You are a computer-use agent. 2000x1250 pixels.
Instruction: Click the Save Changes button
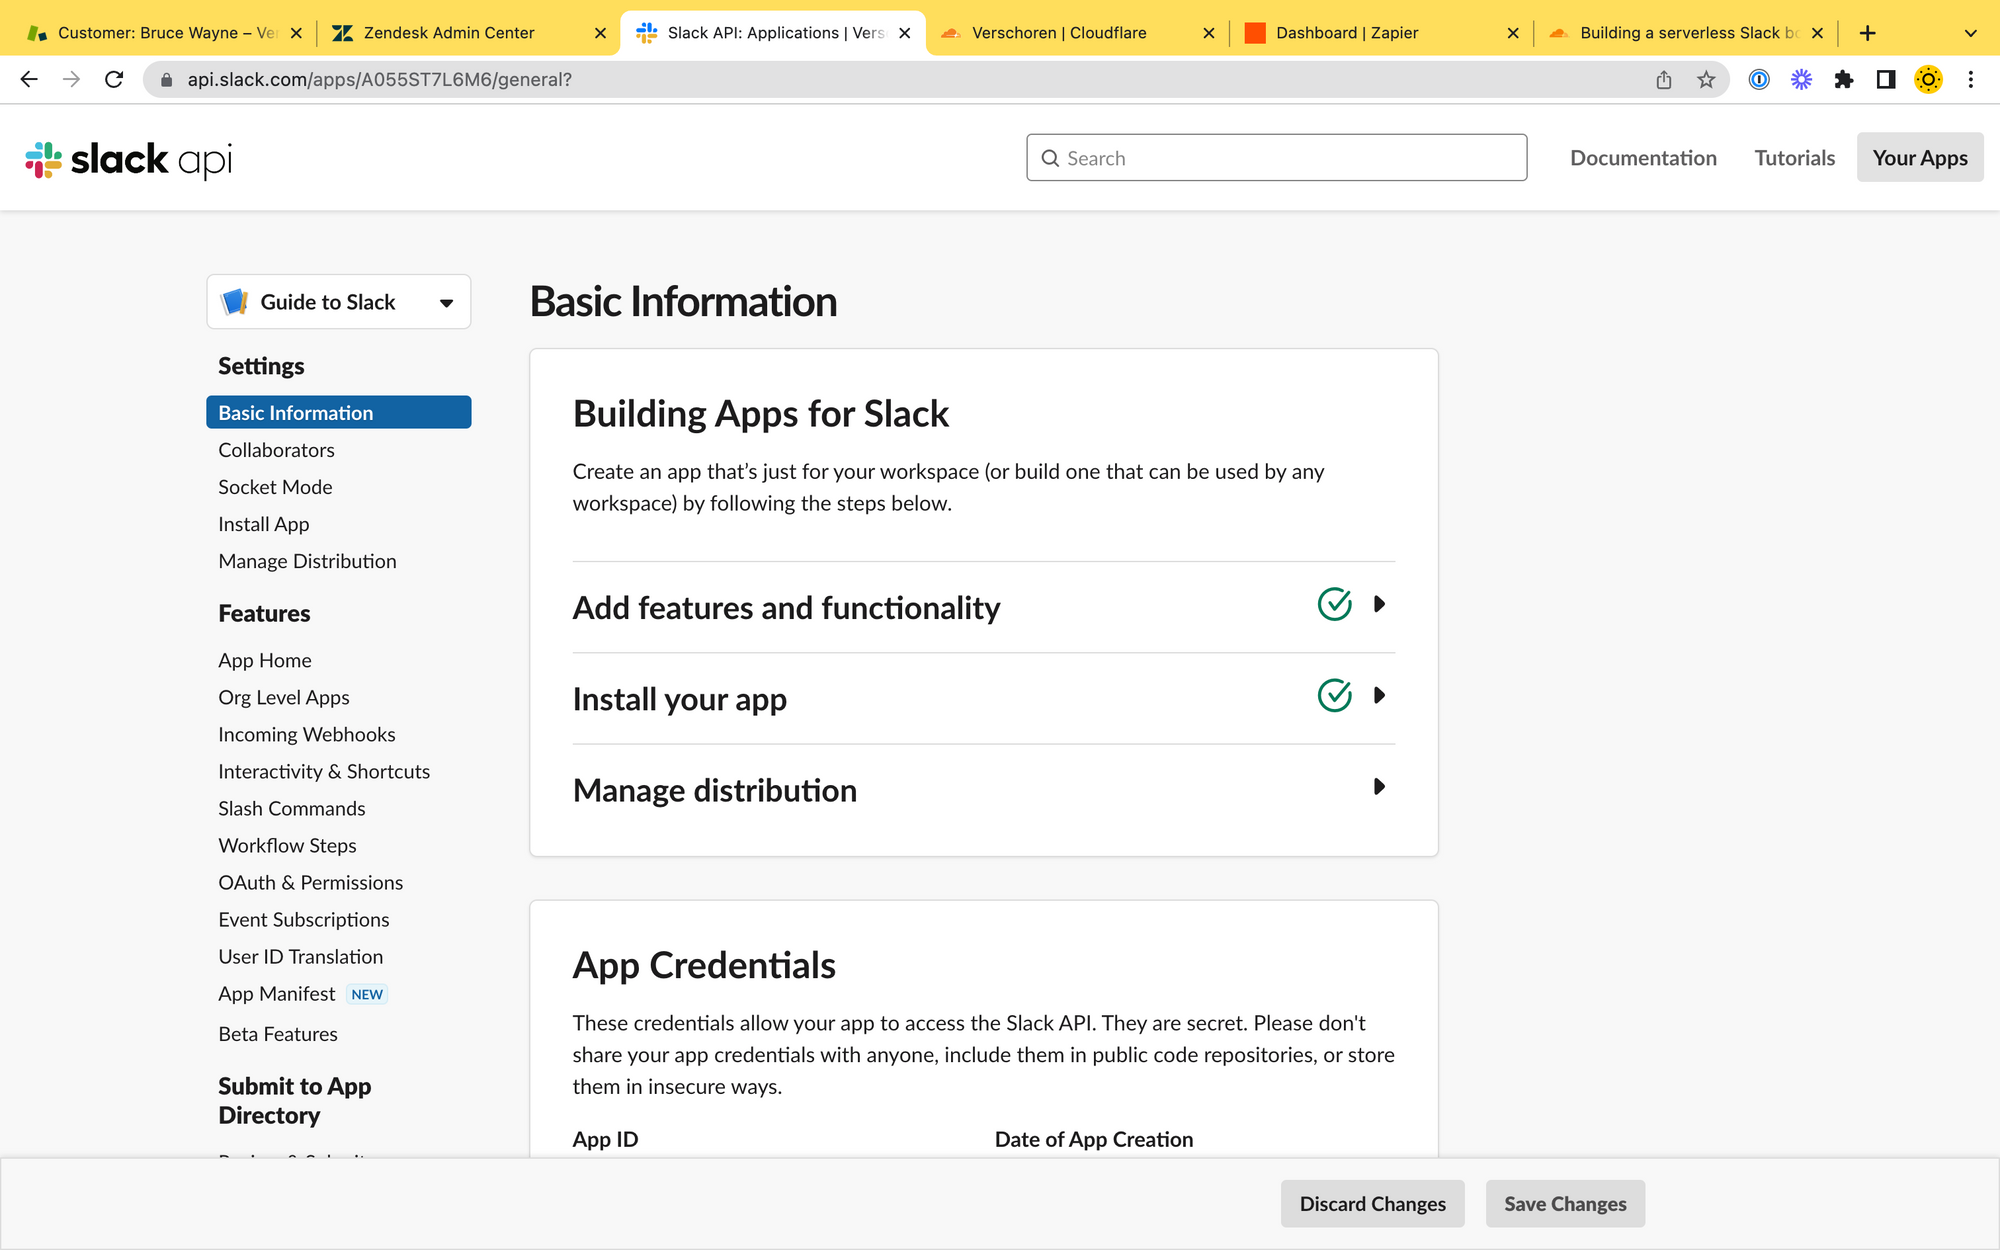[1565, 1204]
